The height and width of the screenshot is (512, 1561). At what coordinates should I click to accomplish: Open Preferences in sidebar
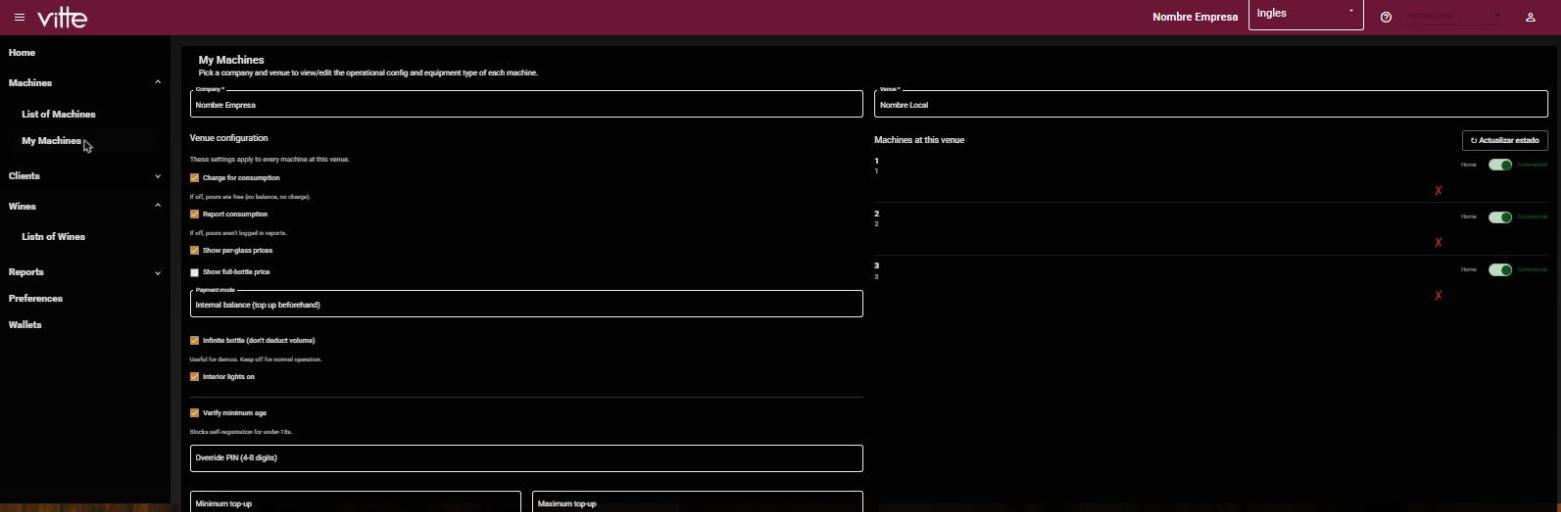(x=36, y=298)
